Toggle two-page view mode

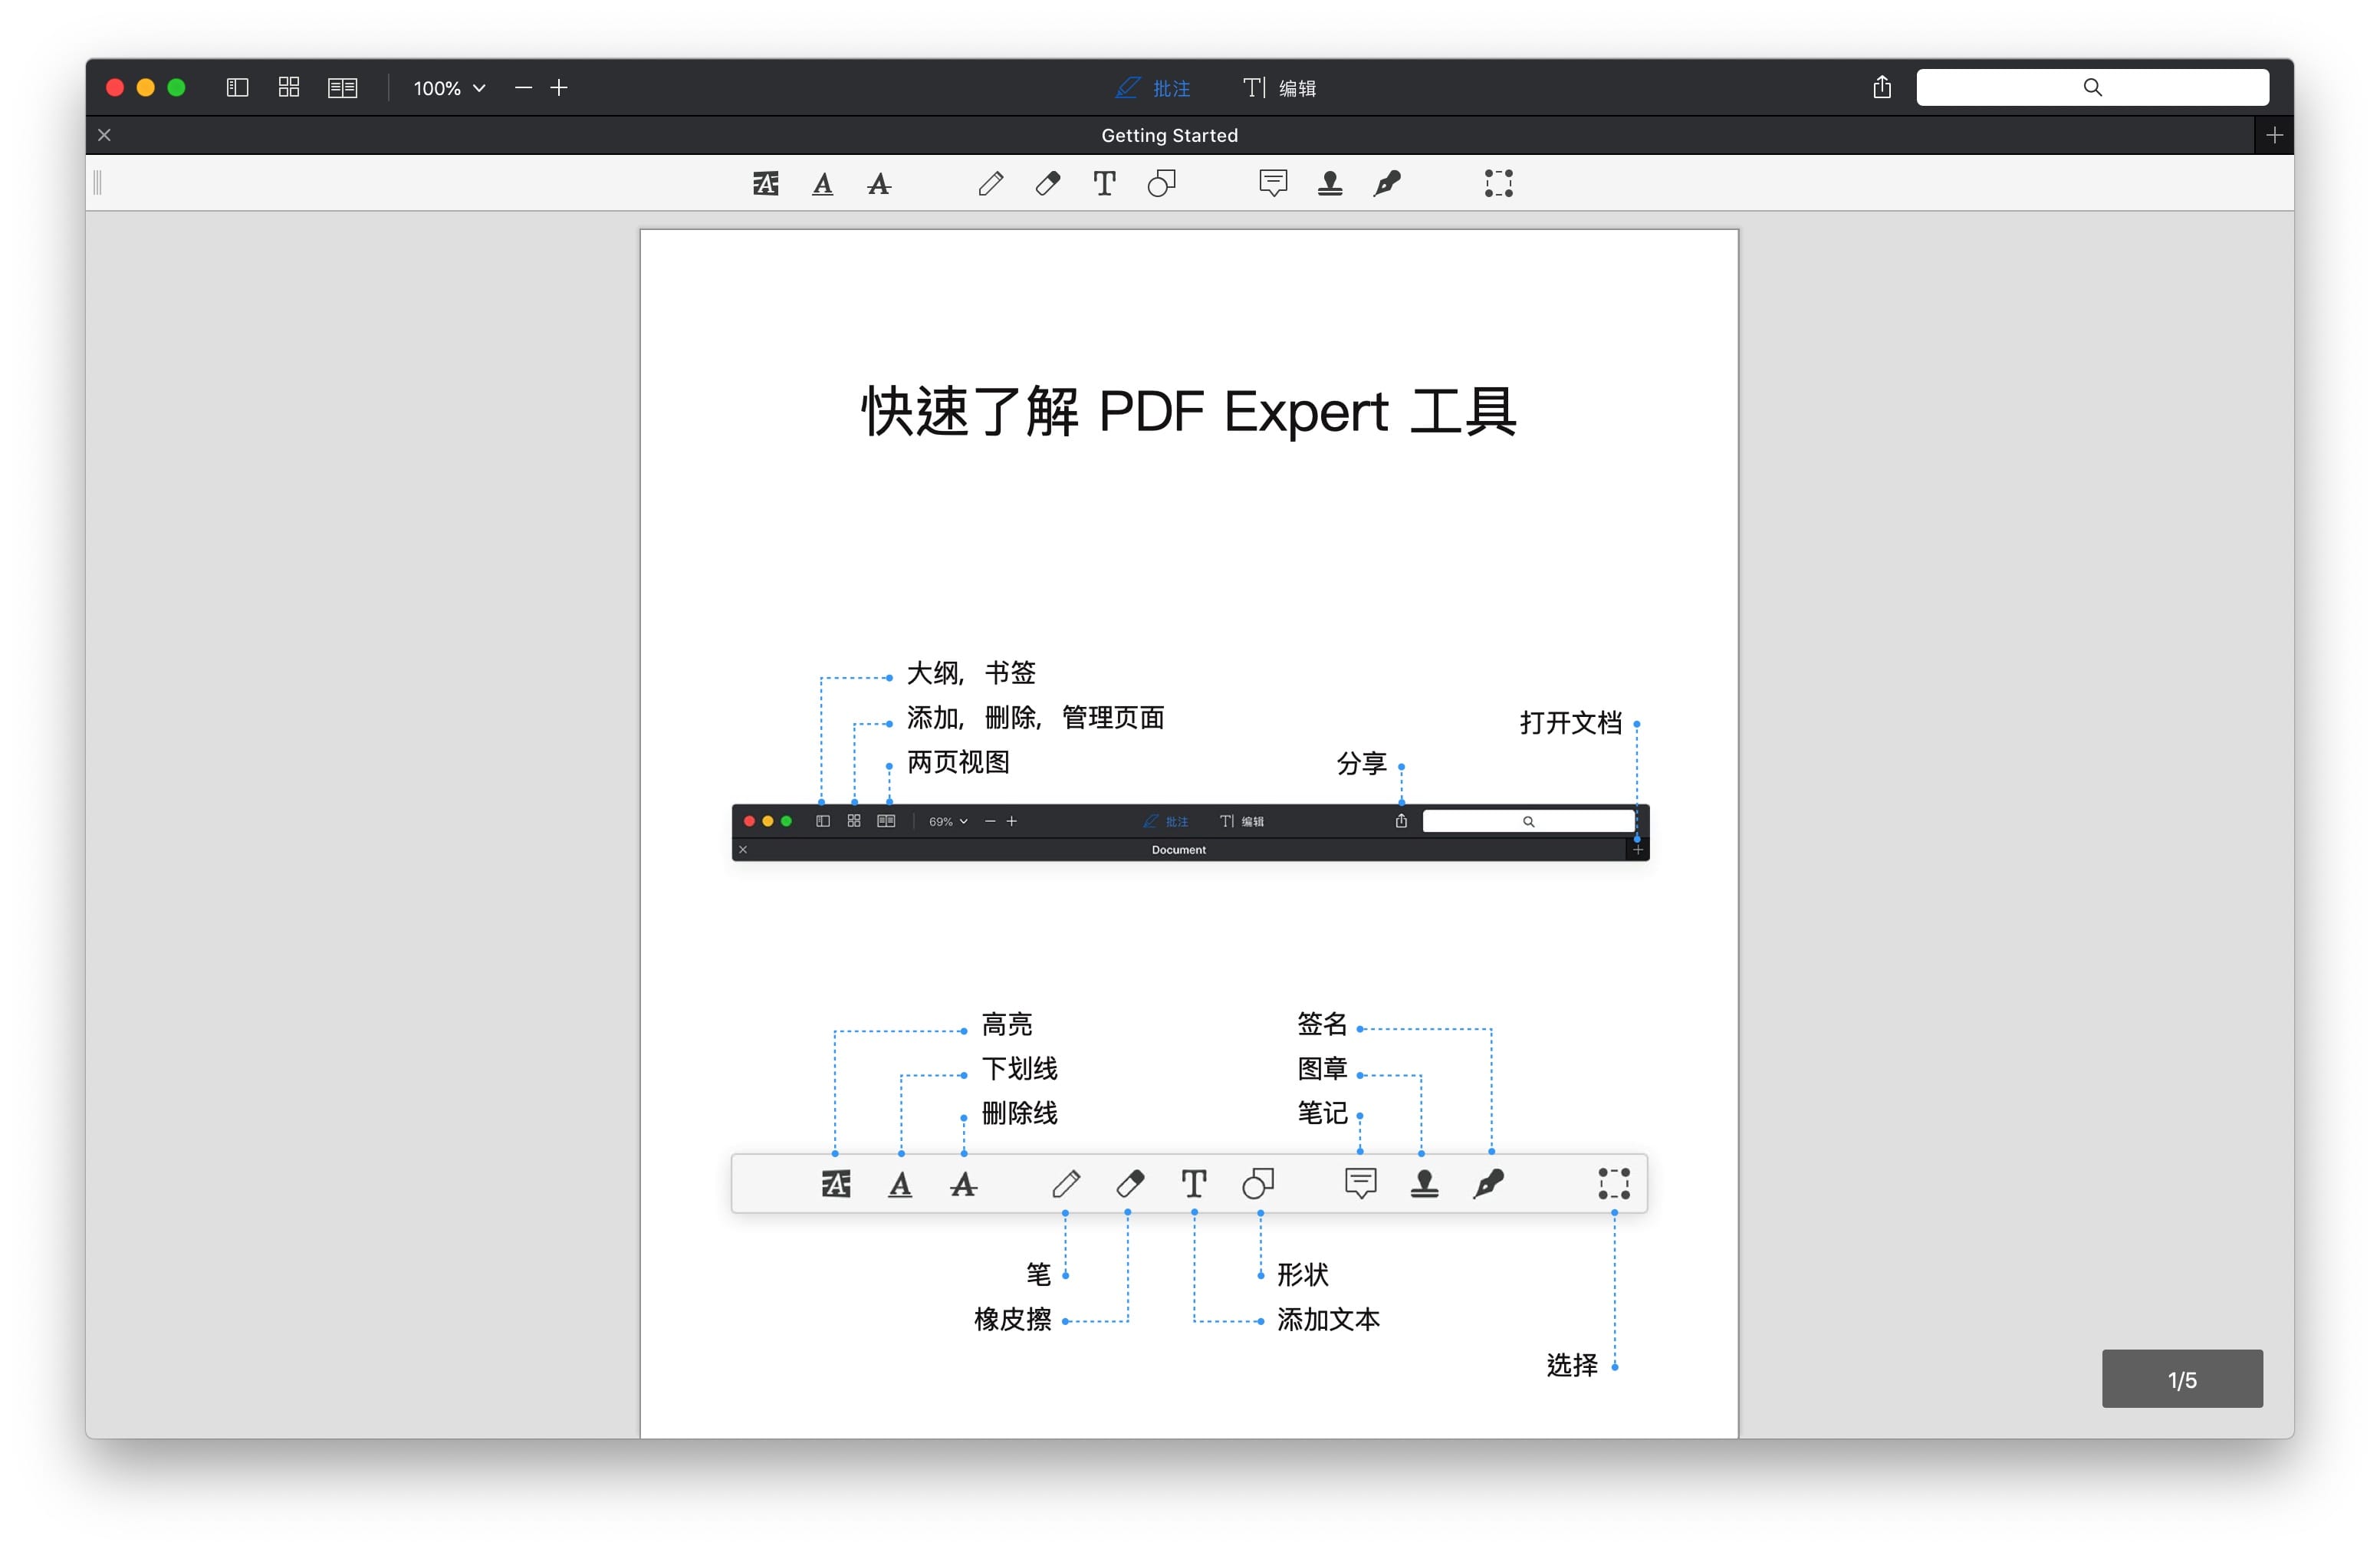click(x=342, y=88)
